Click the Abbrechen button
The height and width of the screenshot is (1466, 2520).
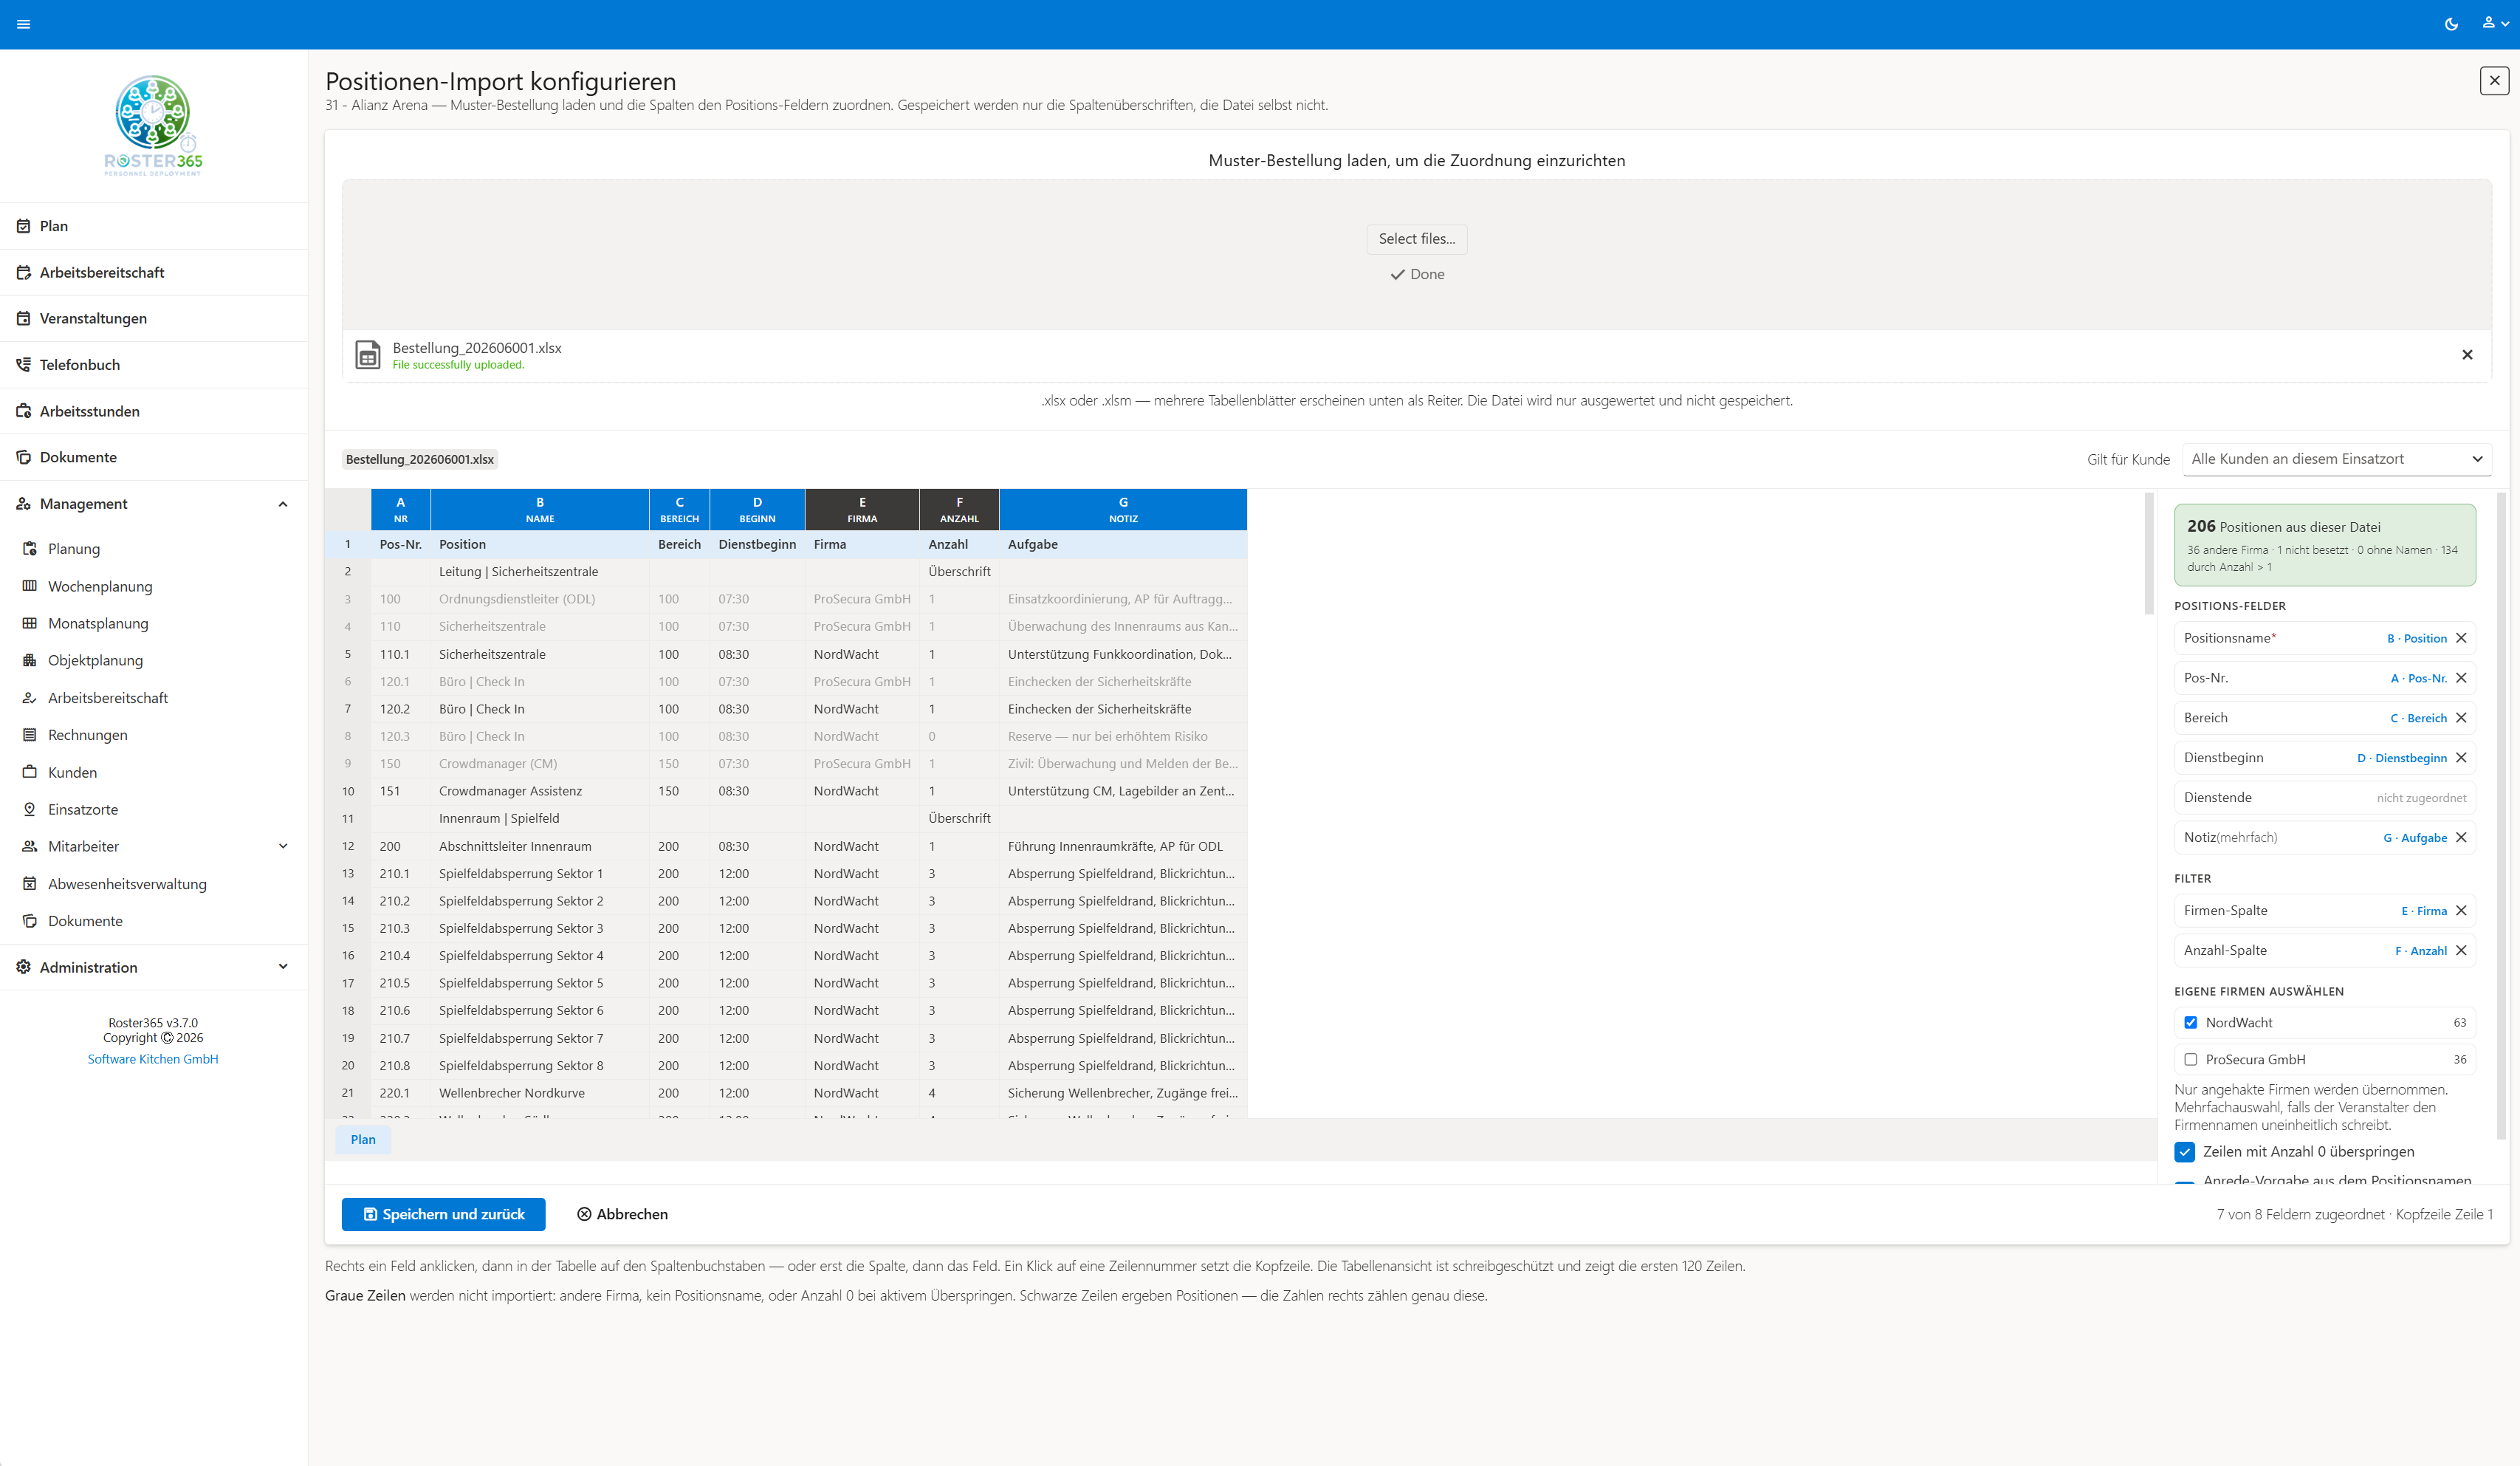(622, 1214)
